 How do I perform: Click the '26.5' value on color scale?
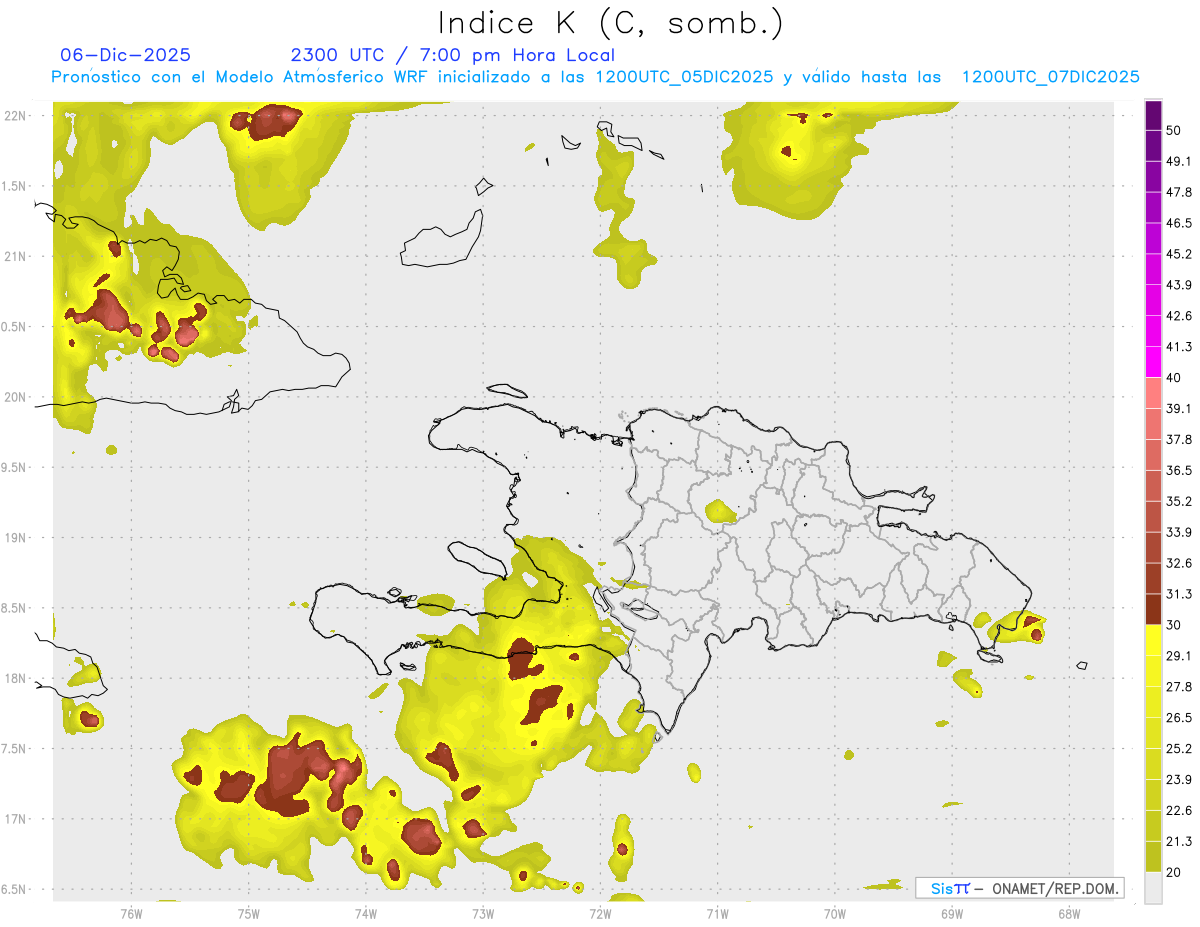pos(1179,718)
